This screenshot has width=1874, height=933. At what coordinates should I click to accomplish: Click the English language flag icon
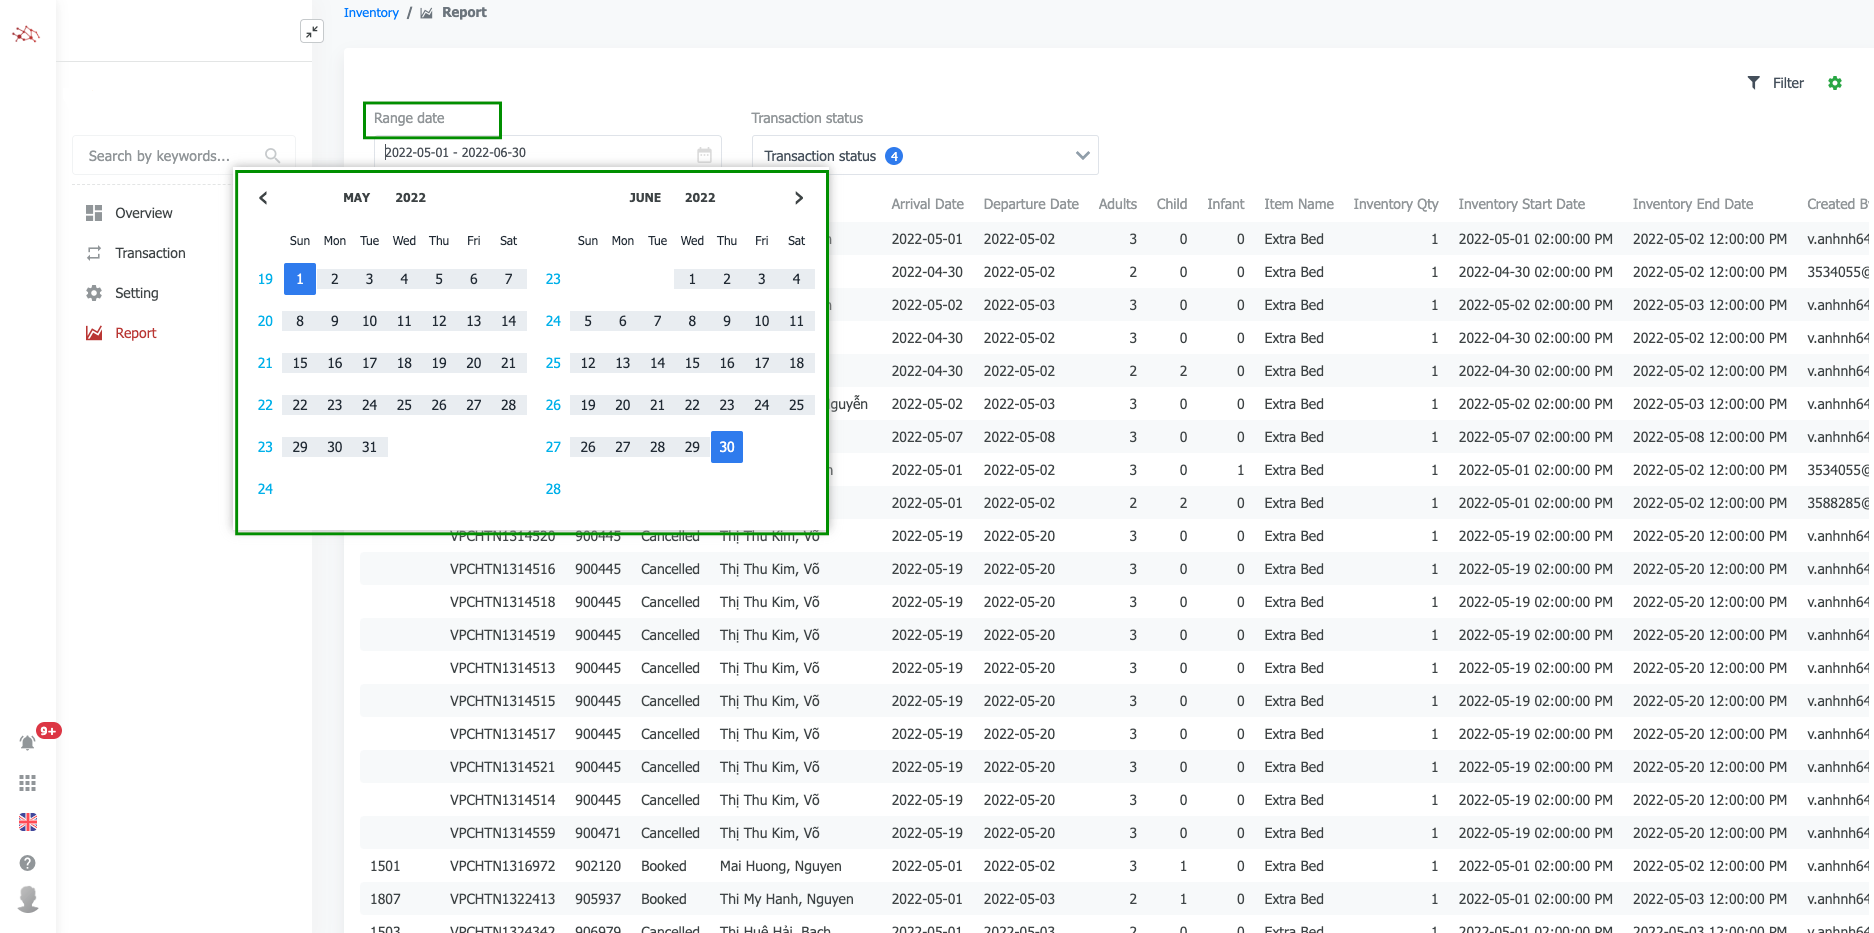click(28, 822)
